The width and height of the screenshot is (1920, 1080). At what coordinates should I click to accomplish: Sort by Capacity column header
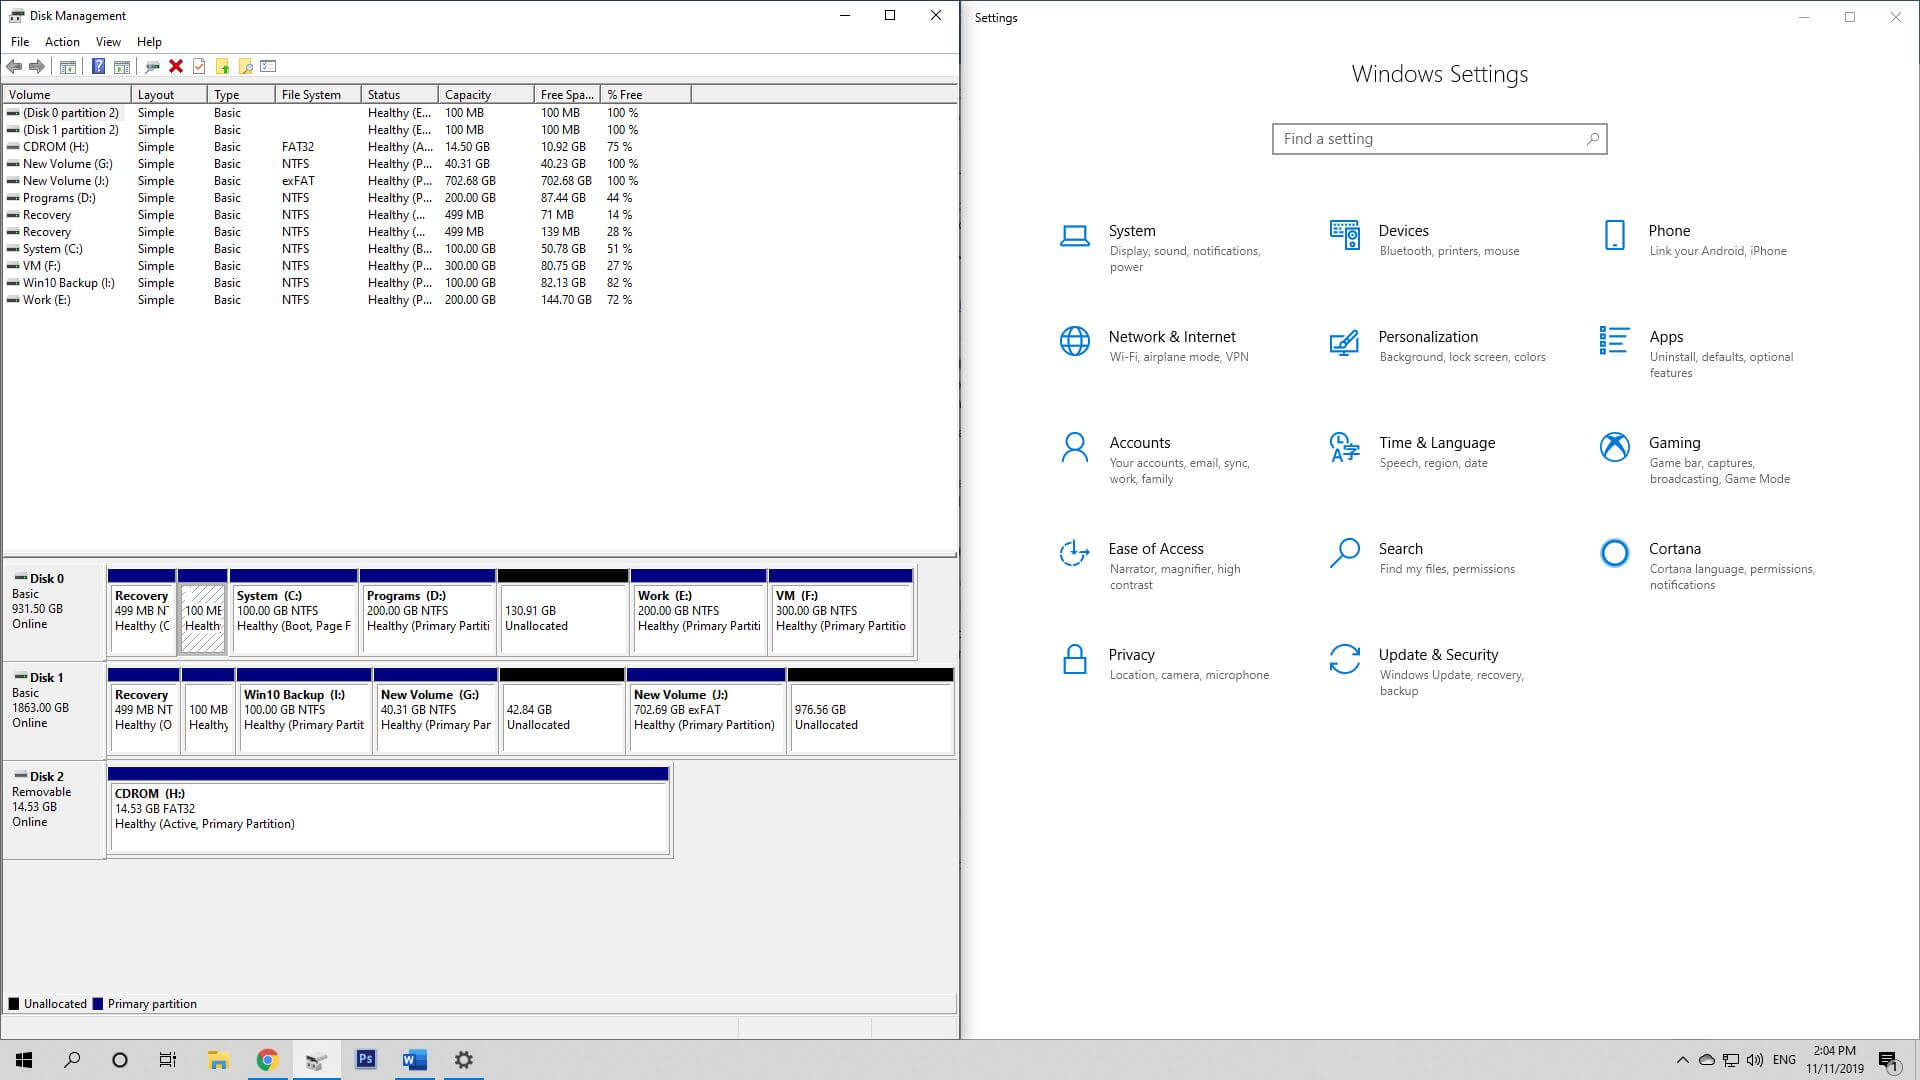[486, 95]
